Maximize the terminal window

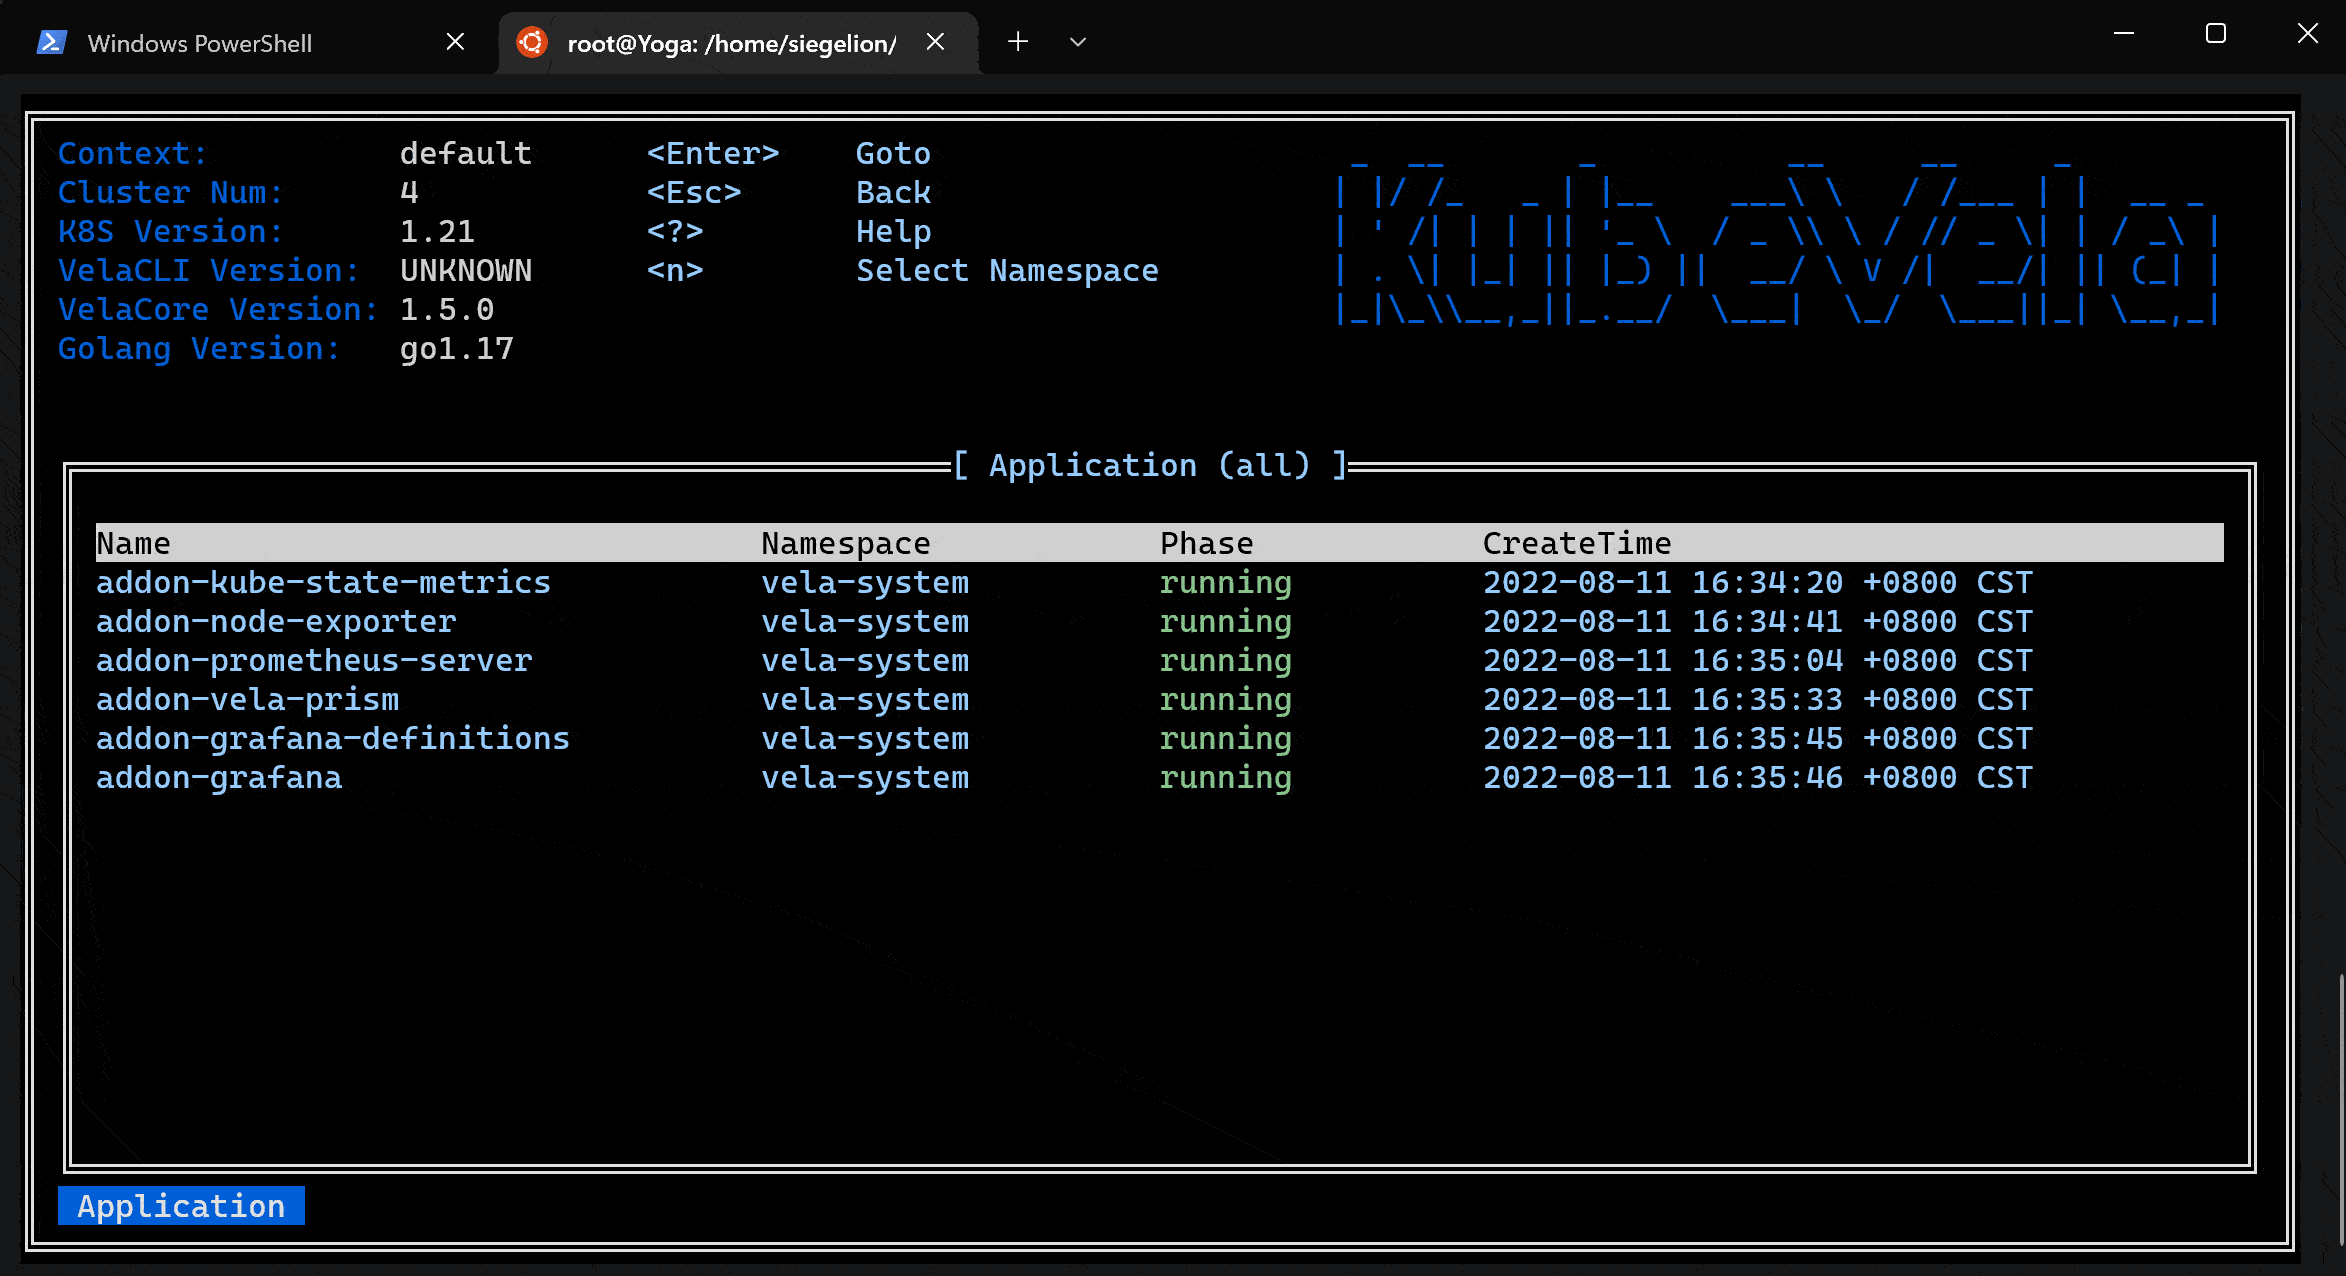(x=2215, y=34)
